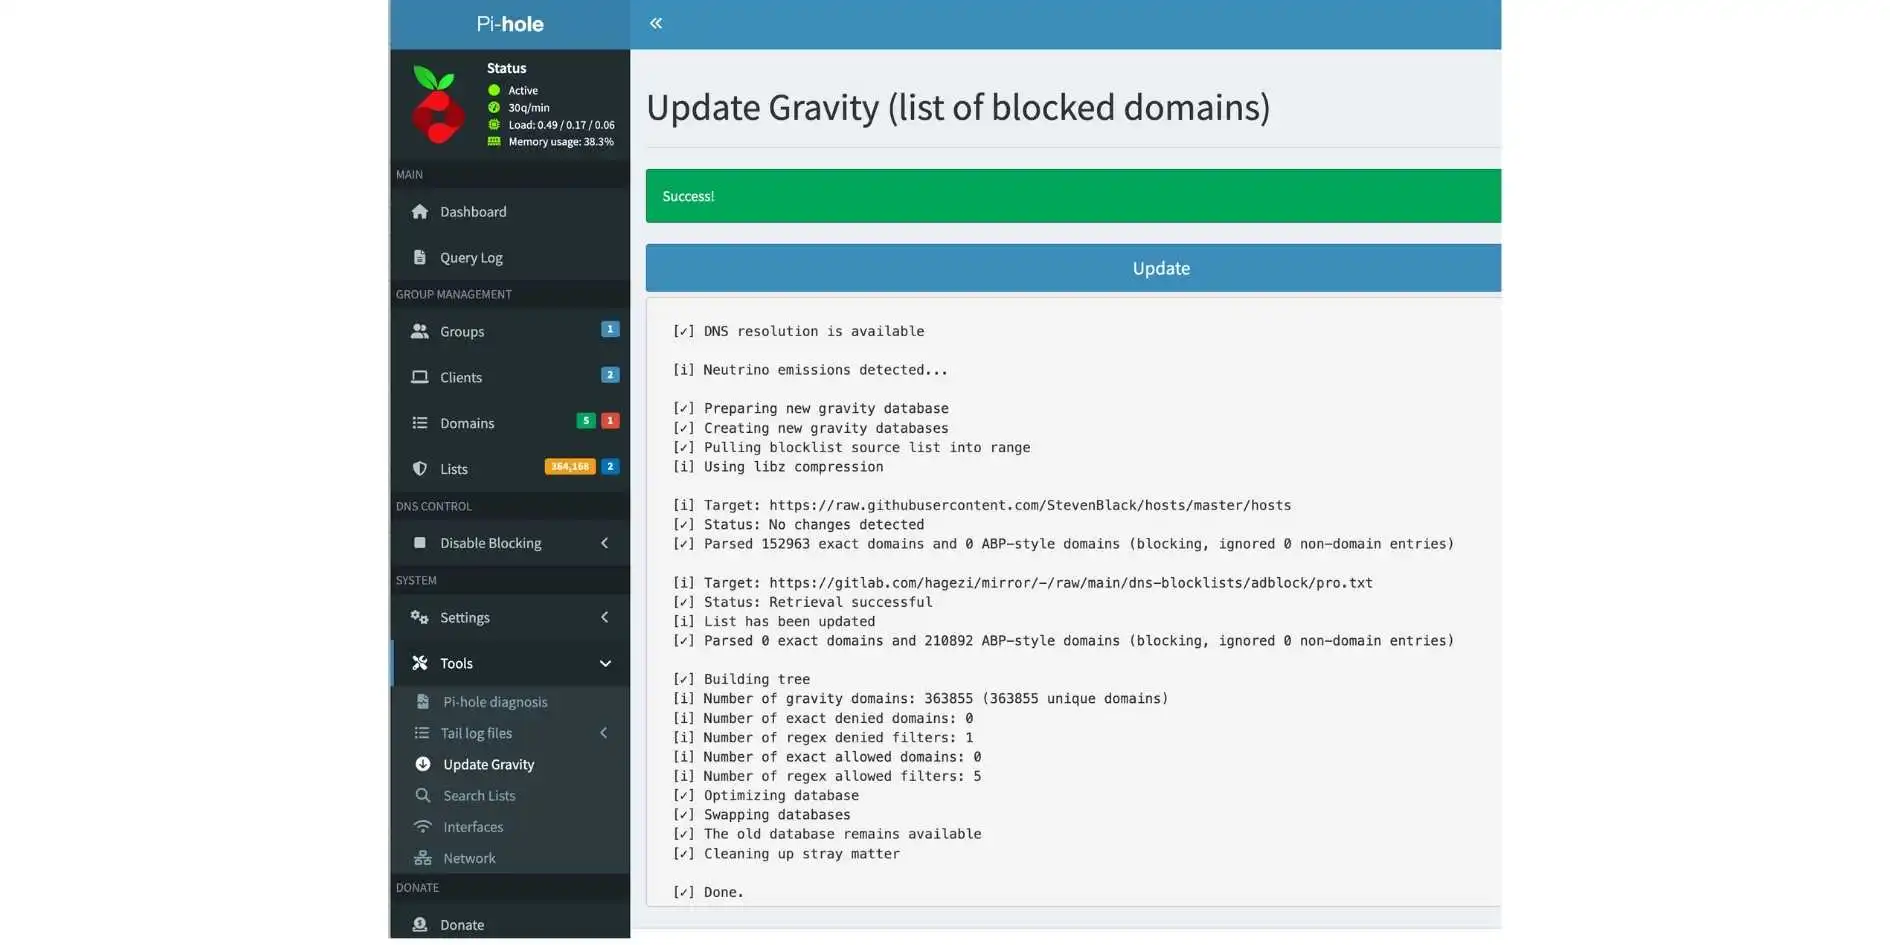This screenshot has width=1890, height=945.
Task: Expand the Tail log files chevron
Action: [603, 734]
